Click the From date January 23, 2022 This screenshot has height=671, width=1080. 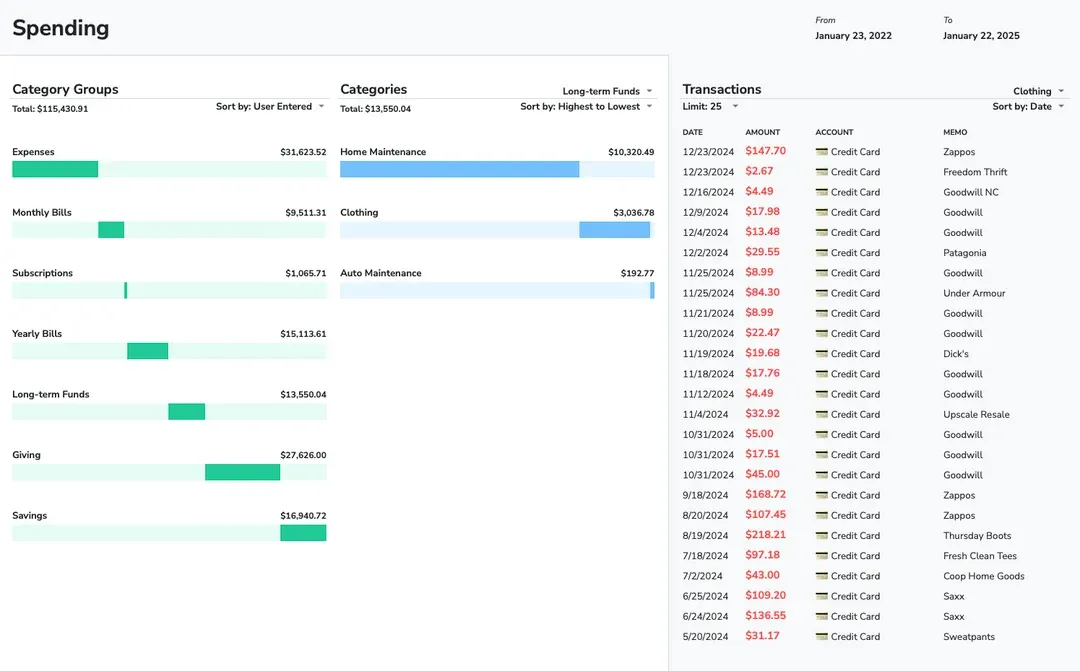point(853,36)
